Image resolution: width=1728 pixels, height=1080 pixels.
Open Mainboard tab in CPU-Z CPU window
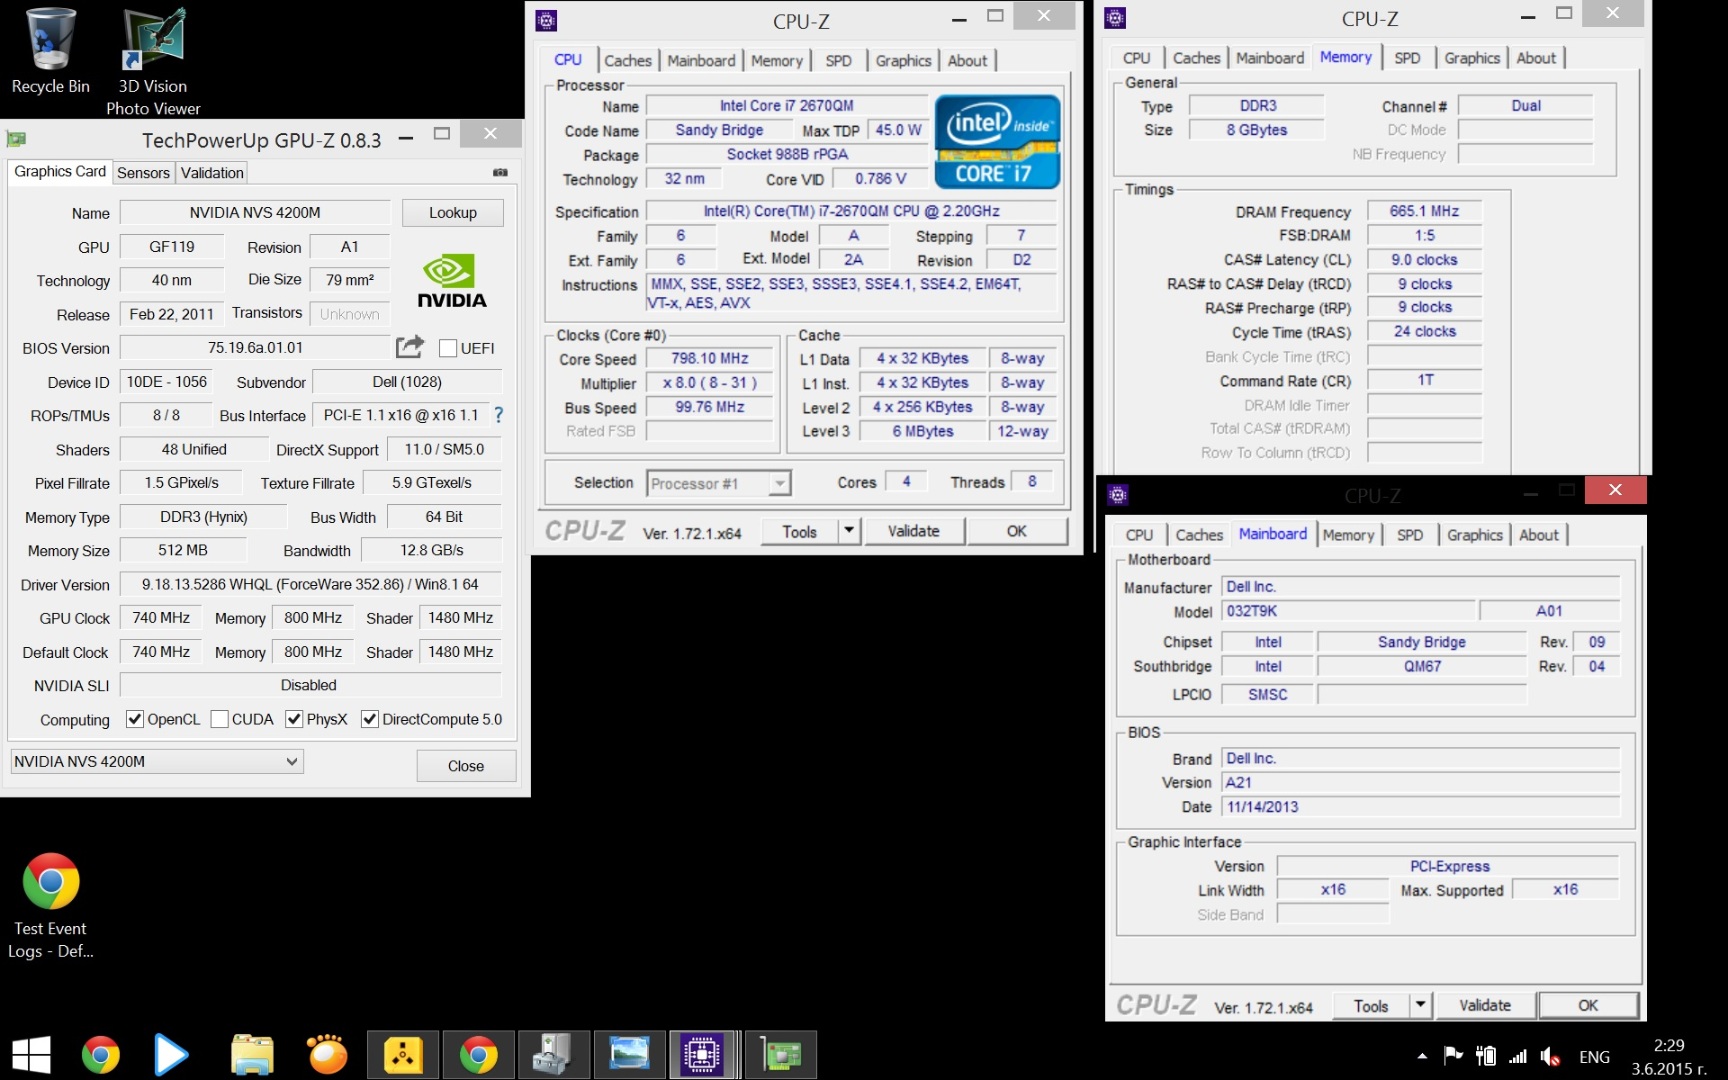pos(701,60)
